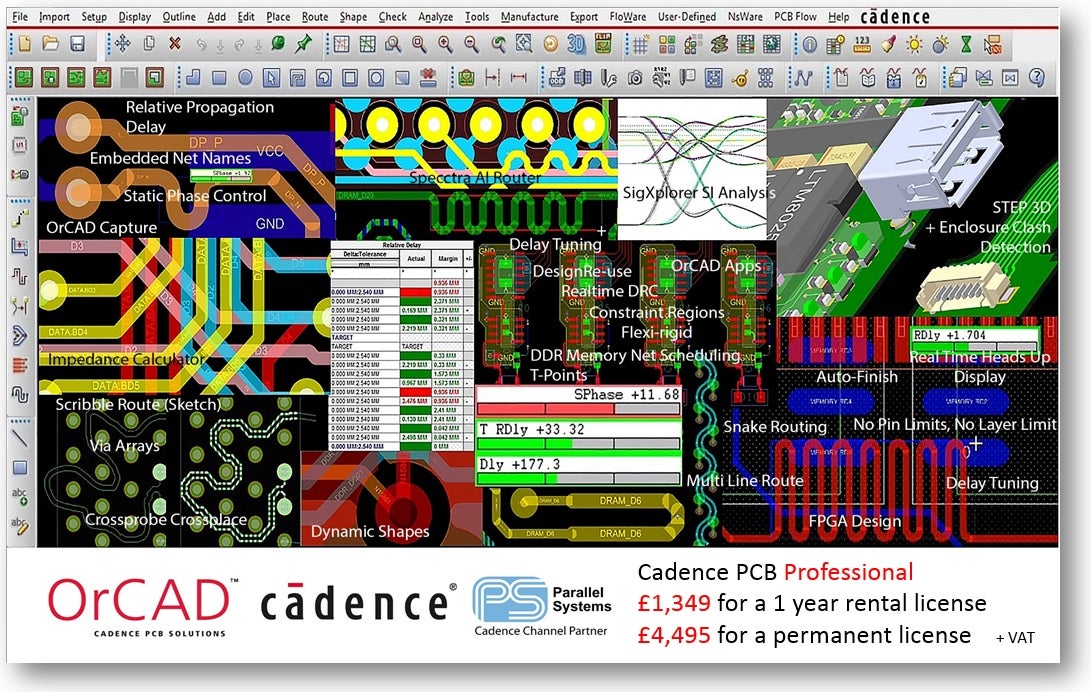This screenshot has width=1091, height=692.
Task: Click the SPhase +11.68 meter bar
Action: click(578, 401)
